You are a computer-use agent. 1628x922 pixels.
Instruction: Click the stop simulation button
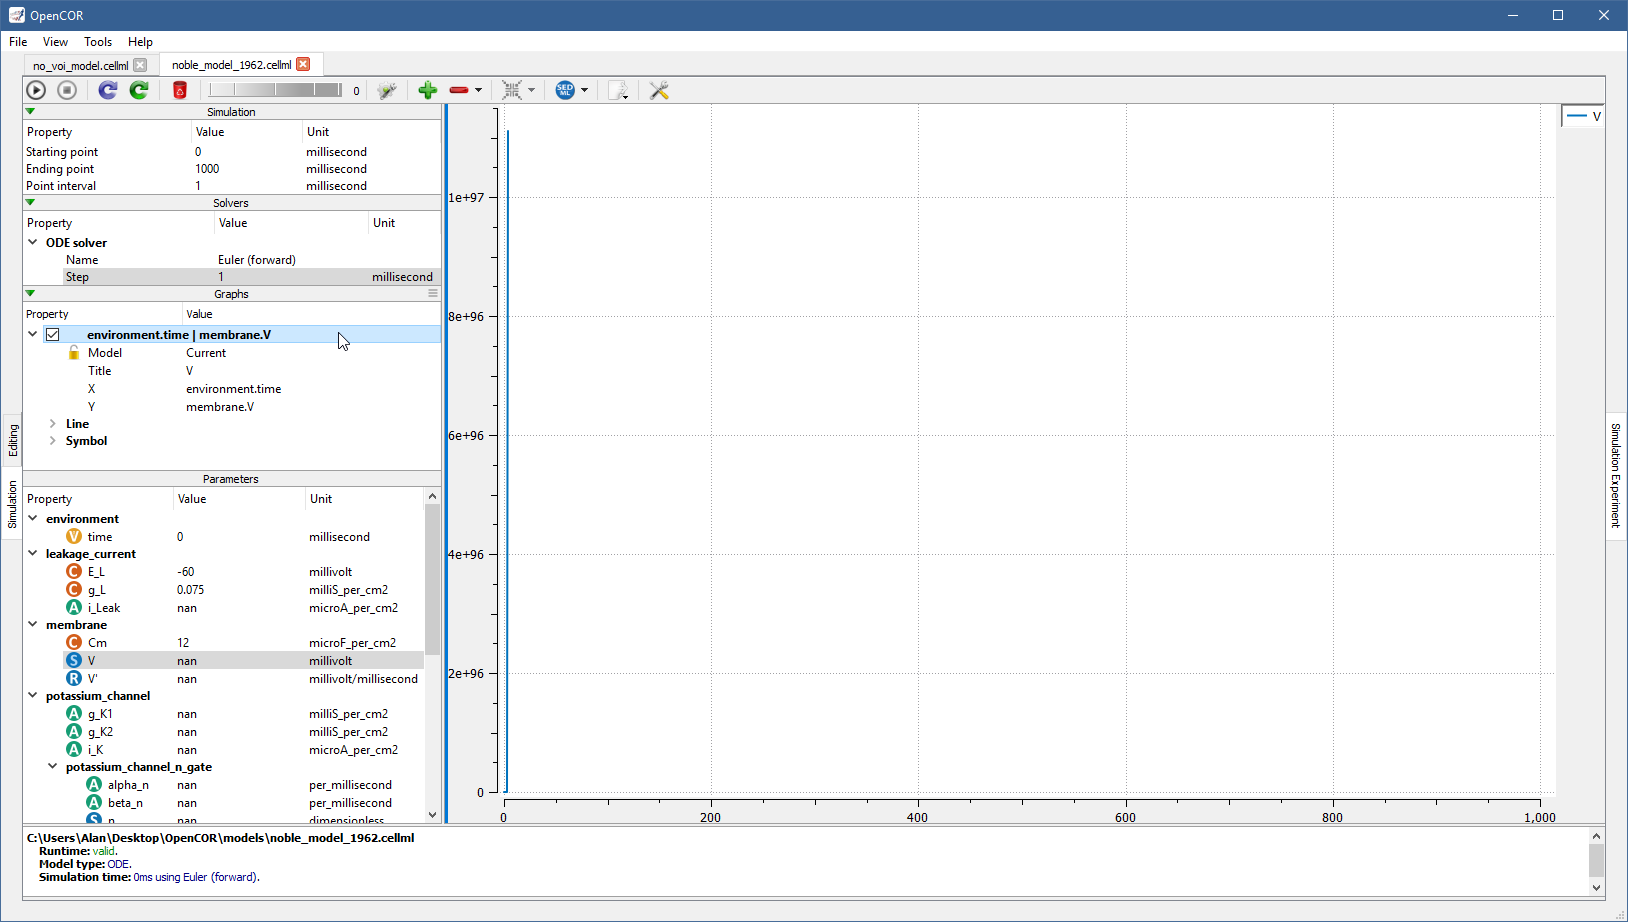click(x=67, y=90)
